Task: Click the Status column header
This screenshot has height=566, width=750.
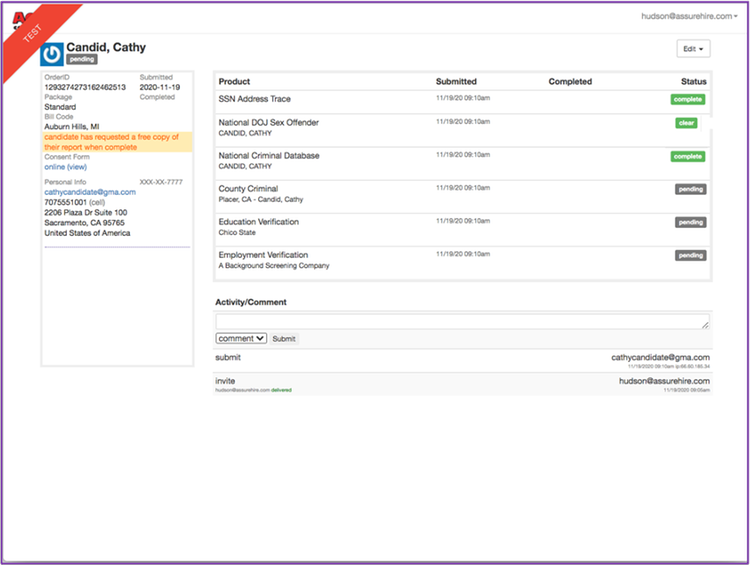Action: click(694, 82)
